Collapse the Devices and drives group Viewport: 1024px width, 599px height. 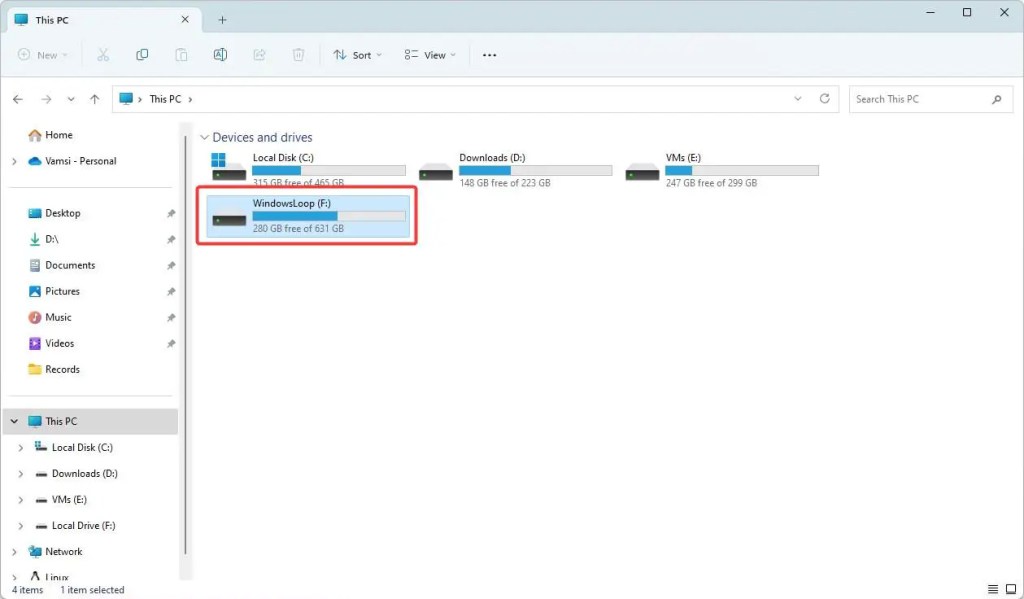point(204,137)
